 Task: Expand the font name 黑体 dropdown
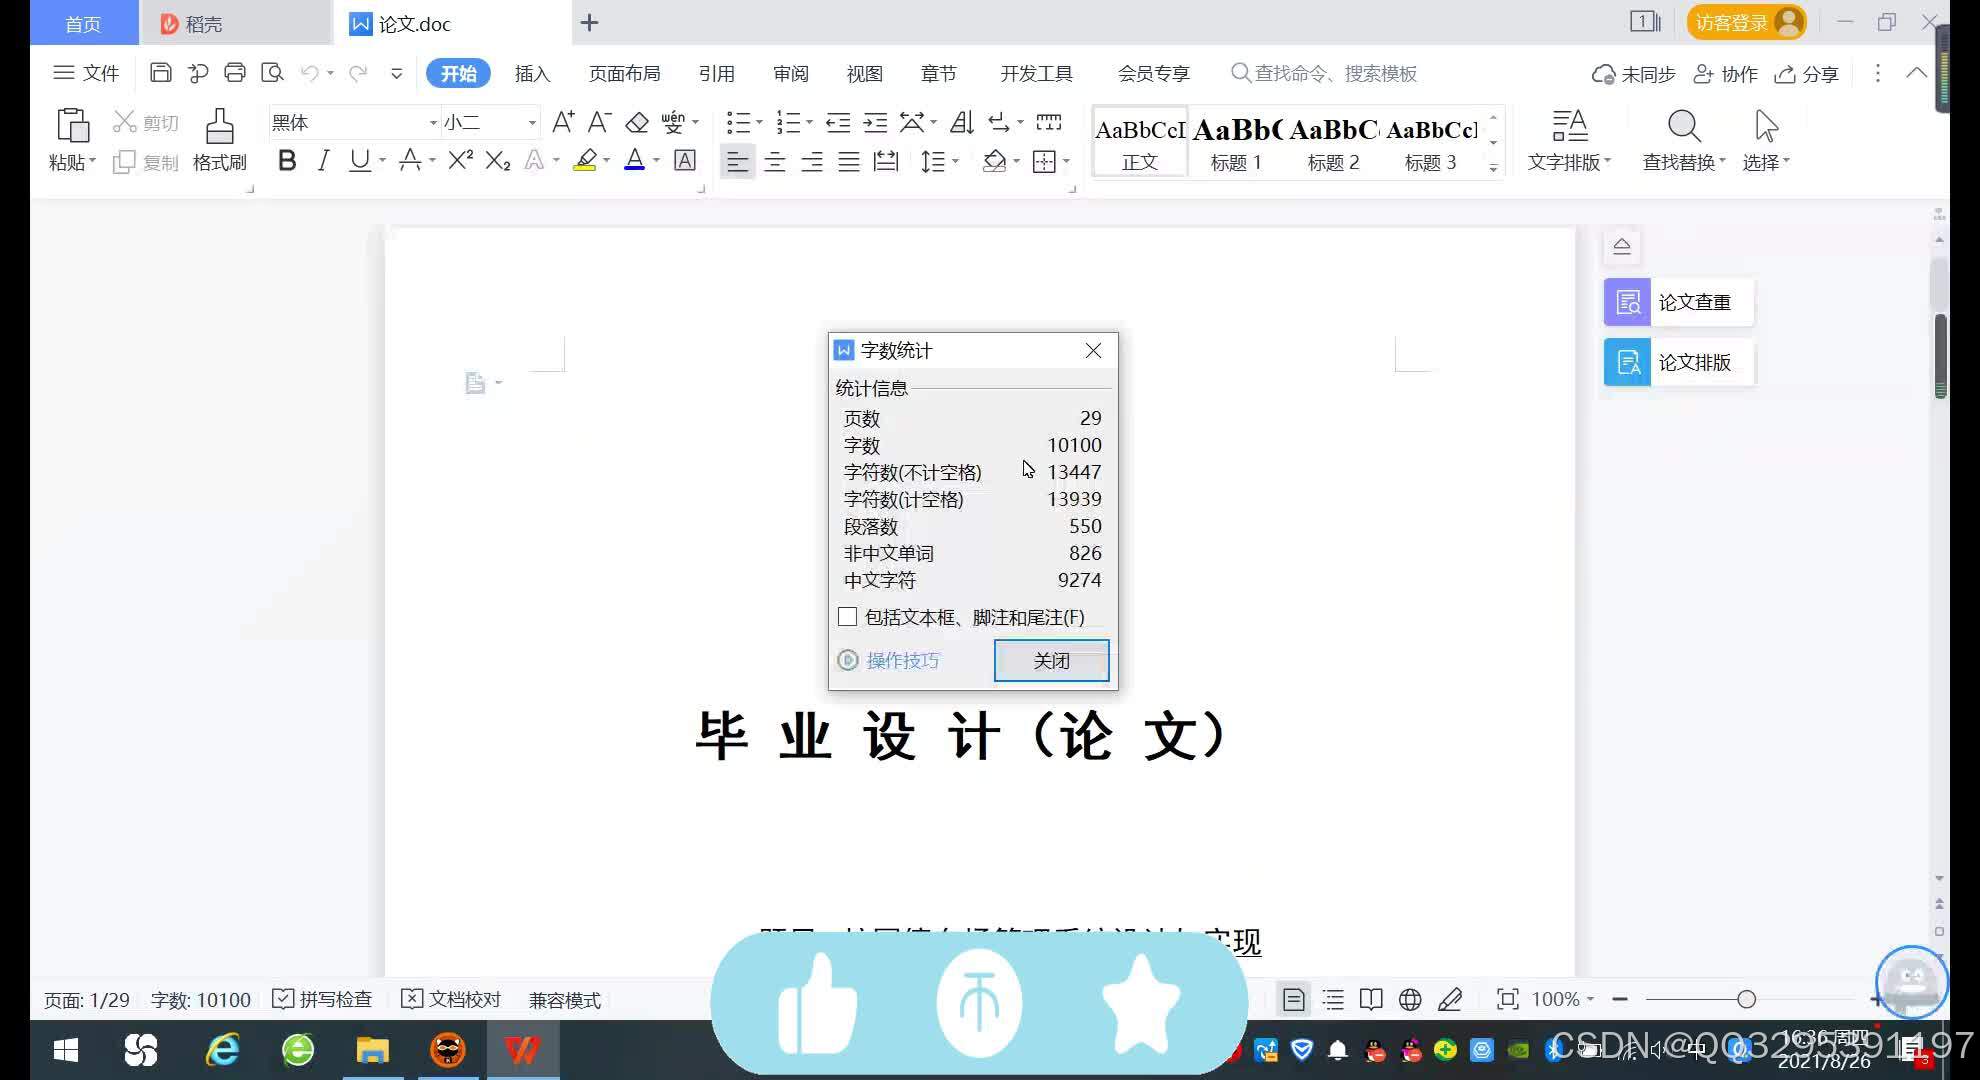(x=433, y=122)
